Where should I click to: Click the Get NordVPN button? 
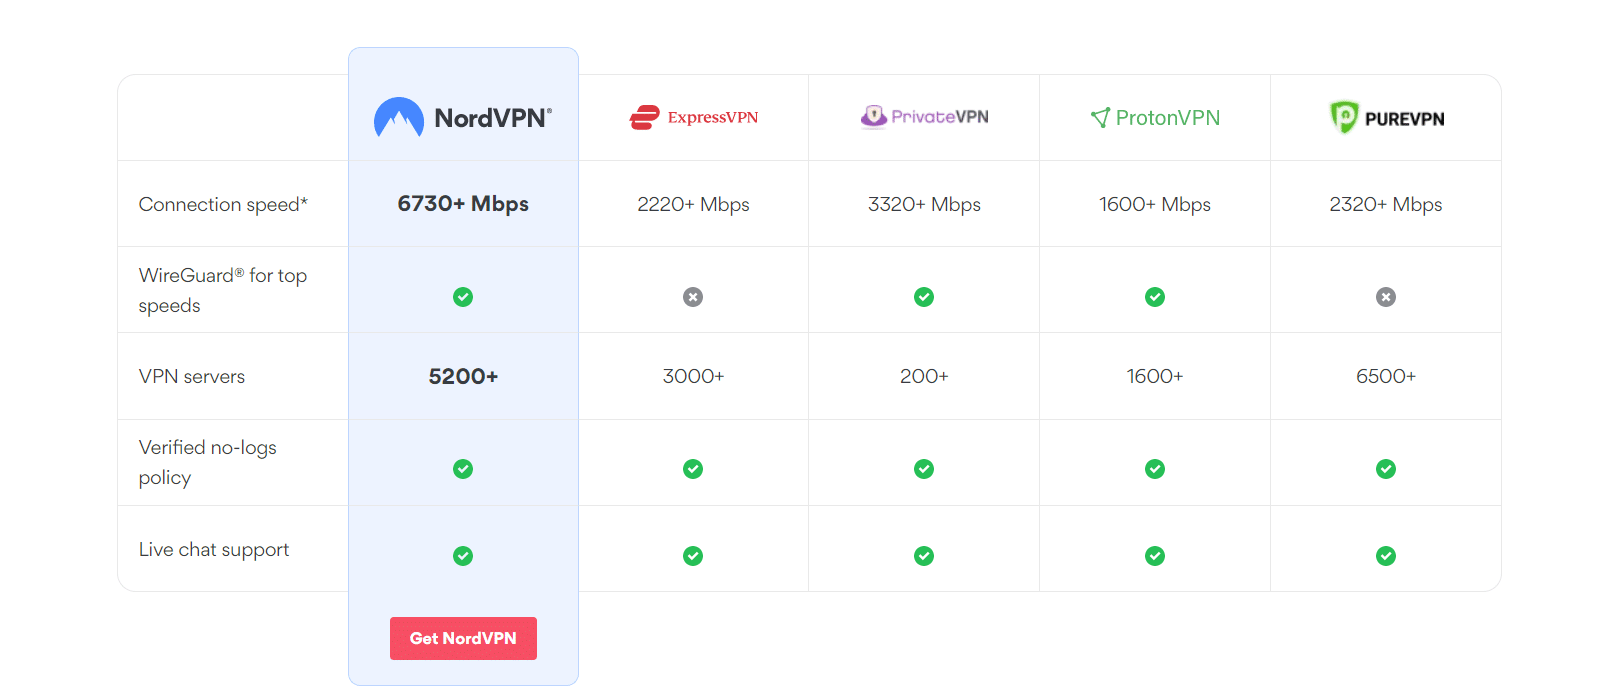[463, 638]
